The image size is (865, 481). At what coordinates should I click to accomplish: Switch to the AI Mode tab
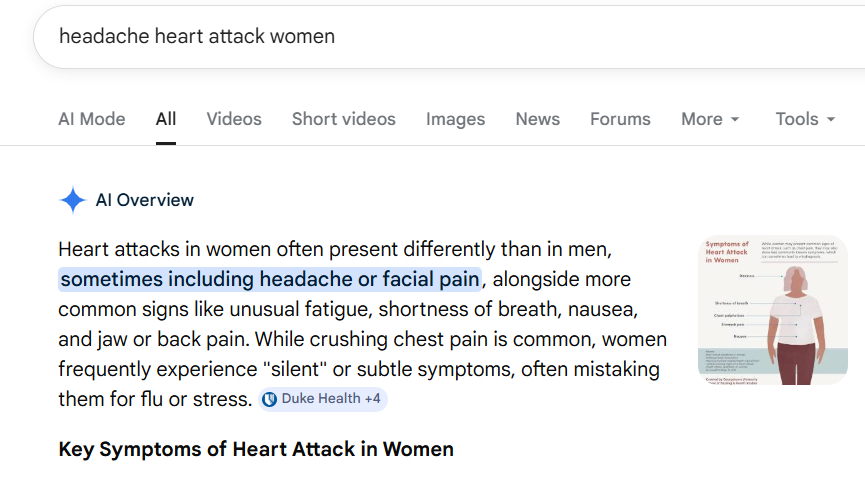92,119
